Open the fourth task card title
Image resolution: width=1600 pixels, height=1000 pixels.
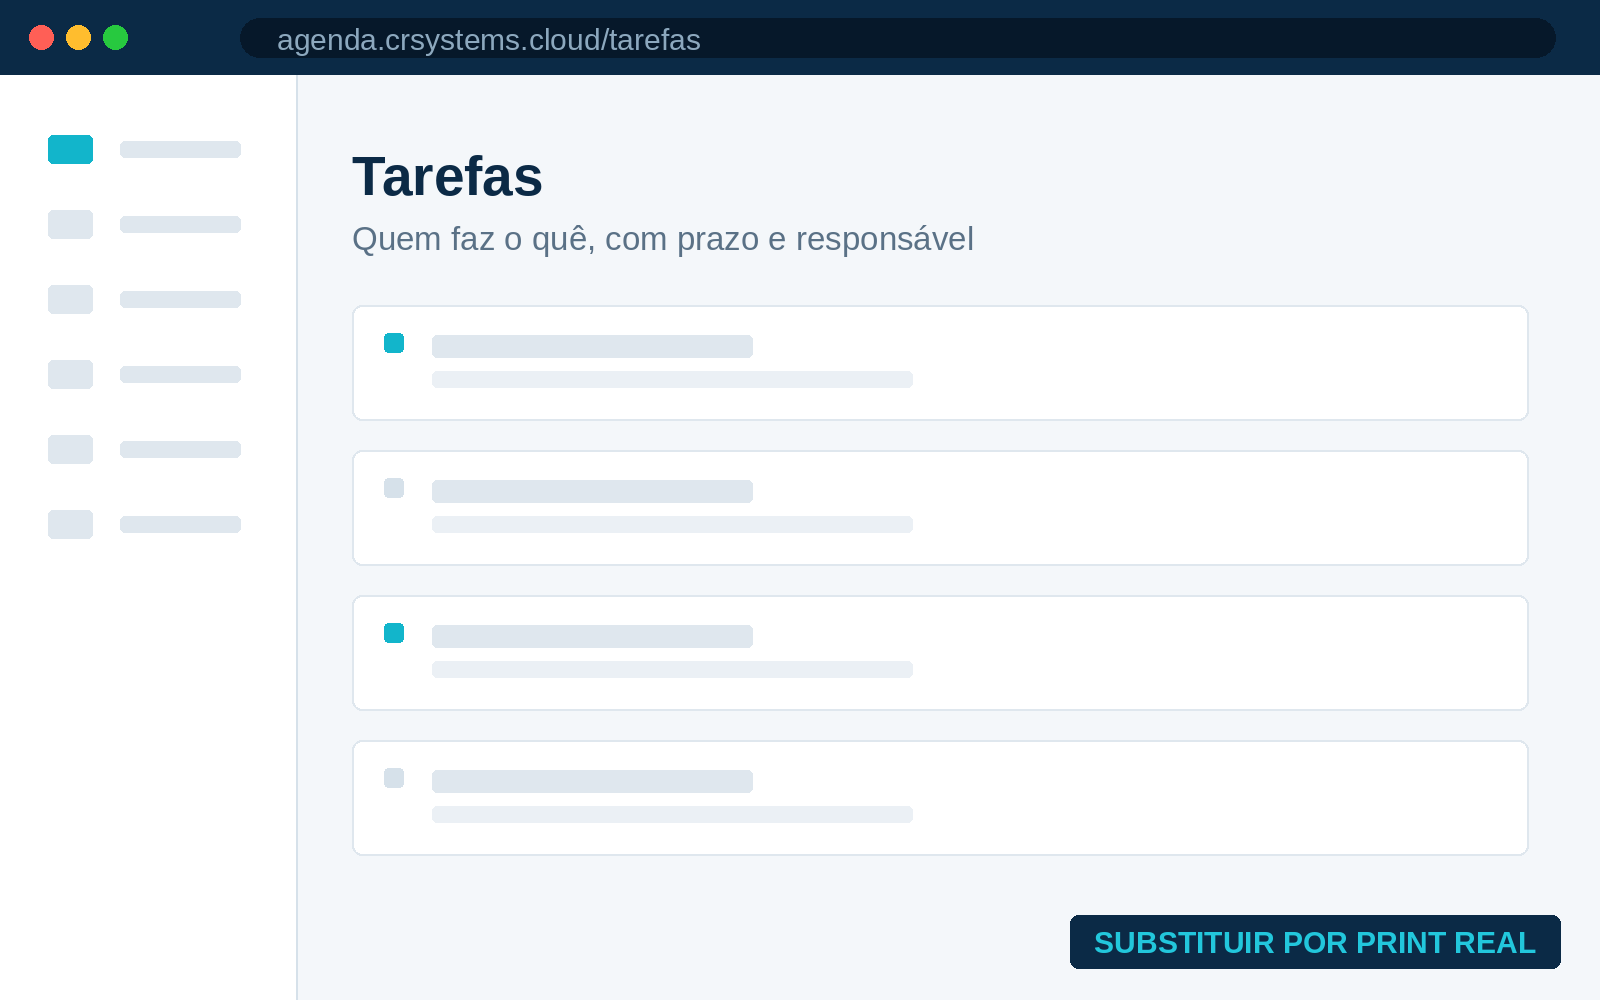(x=592, y=781)
